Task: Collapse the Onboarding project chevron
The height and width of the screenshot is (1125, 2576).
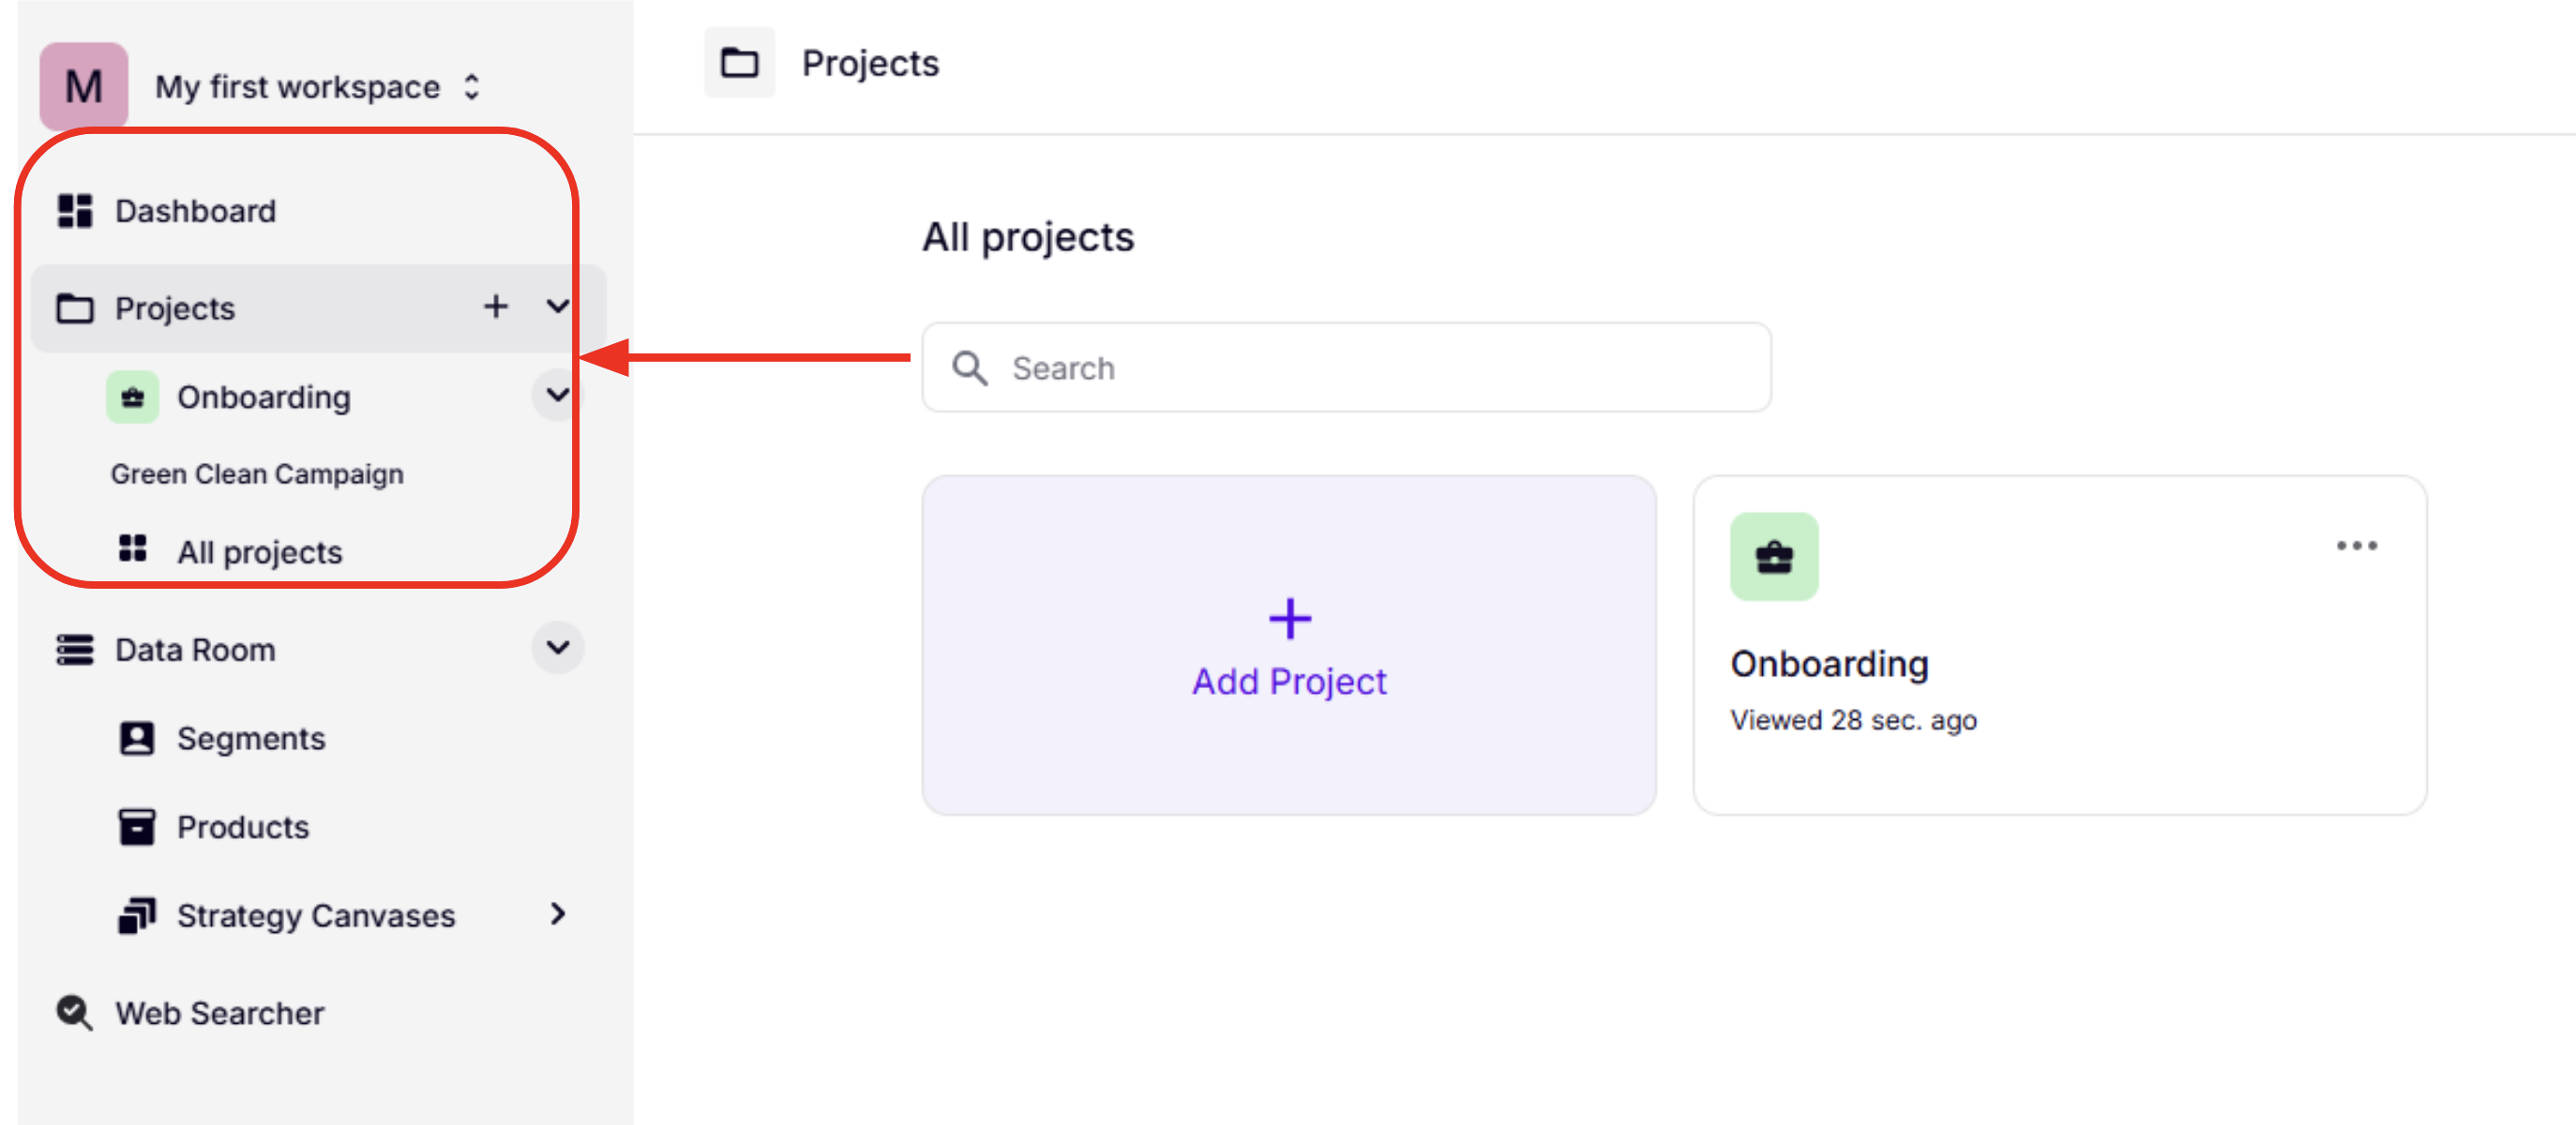Action: click(558, 396)
